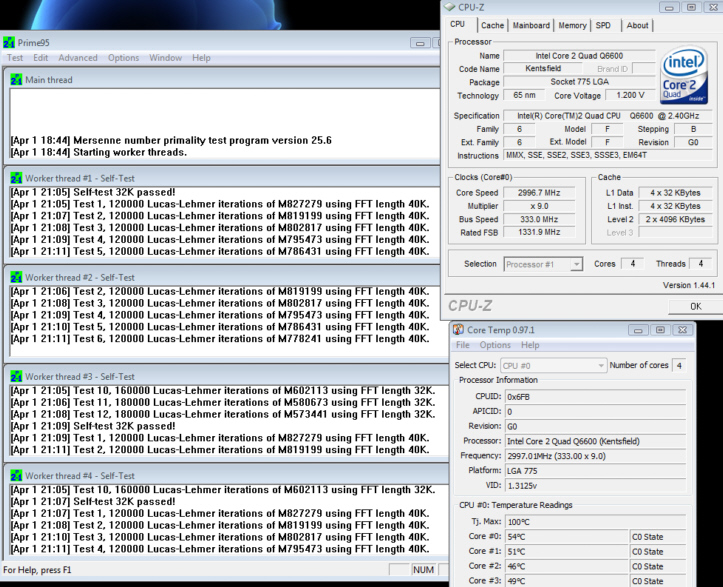Minimize the Core Temp window
The width and height of the screenshot is (723, 587).
coord(638,330)
